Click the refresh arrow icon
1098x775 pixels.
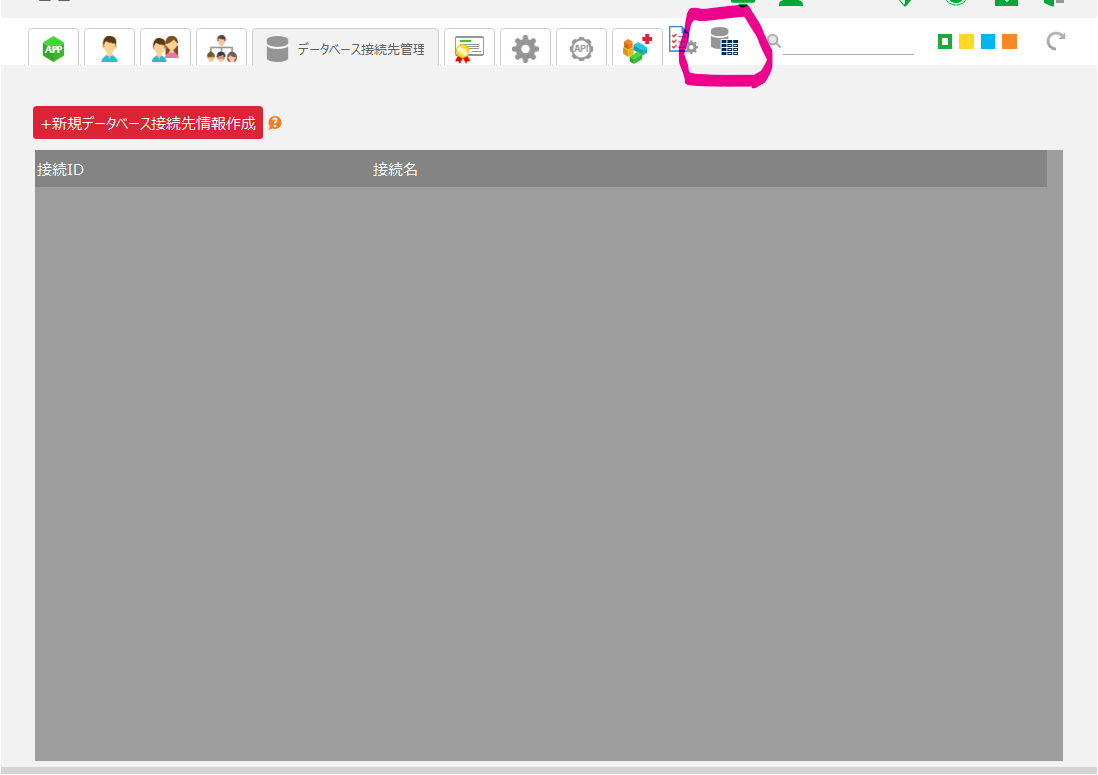pyautogui.click(x=1055, y=41)
